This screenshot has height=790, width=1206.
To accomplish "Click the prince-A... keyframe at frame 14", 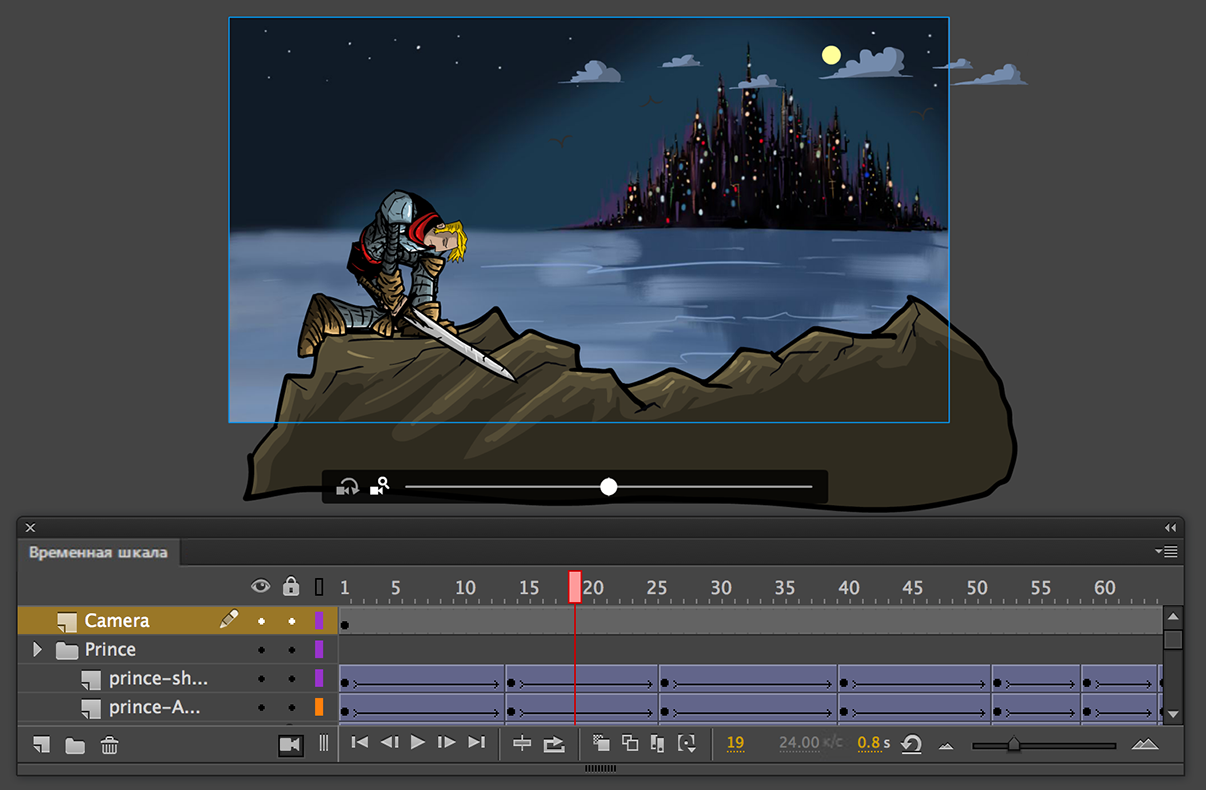I will [511, 712].
